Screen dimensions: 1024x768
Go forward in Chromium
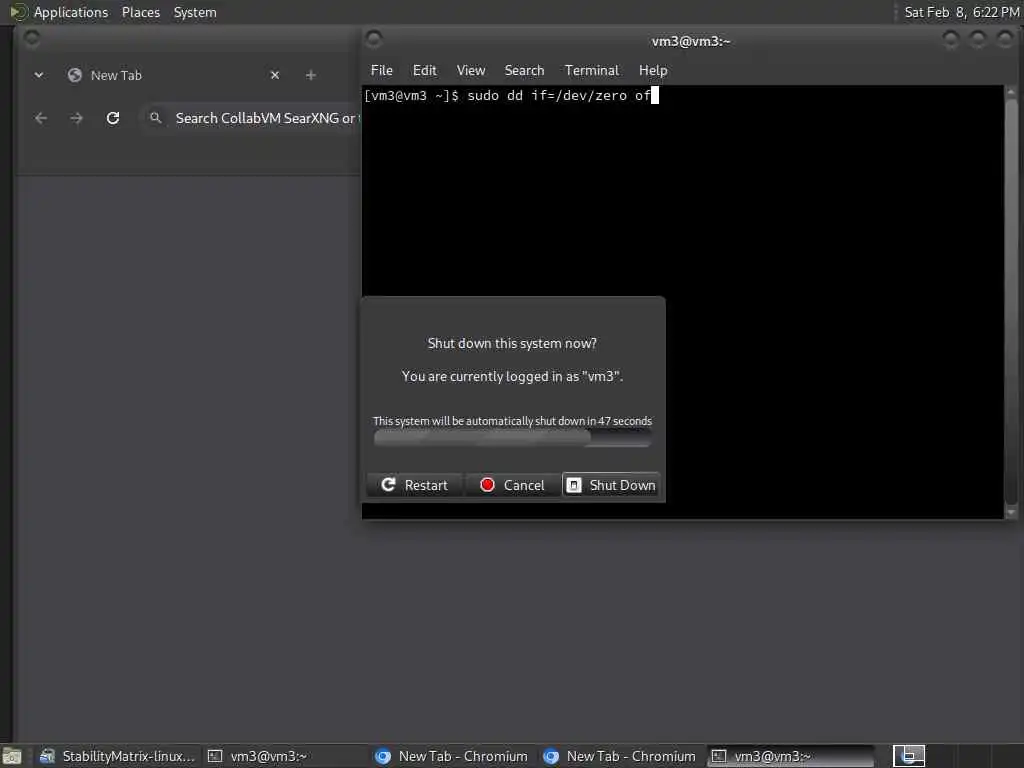pos(76,118)
